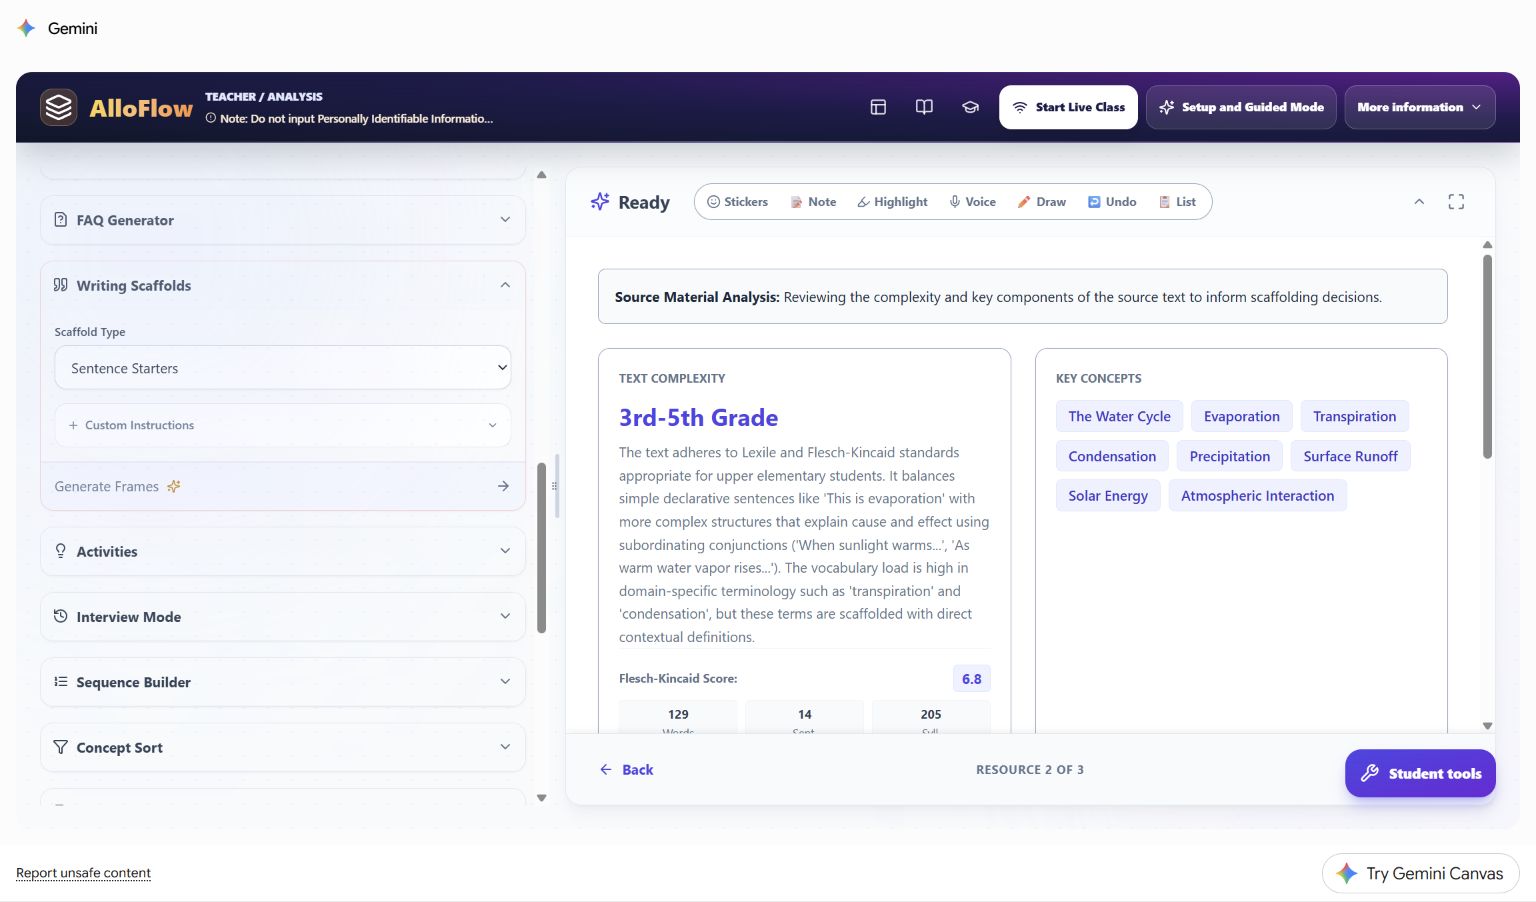Select the Draw pencil tool
1536x902 pixels.
1041,202
